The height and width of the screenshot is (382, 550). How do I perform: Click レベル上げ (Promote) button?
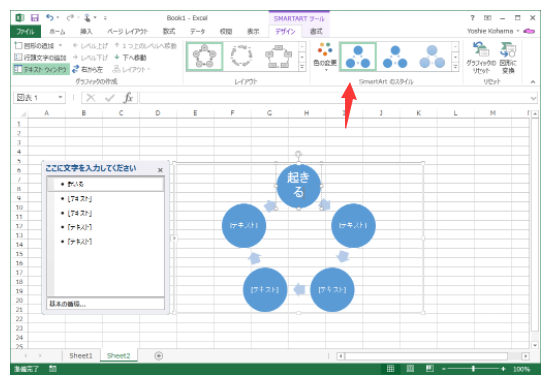coord(90,46)
